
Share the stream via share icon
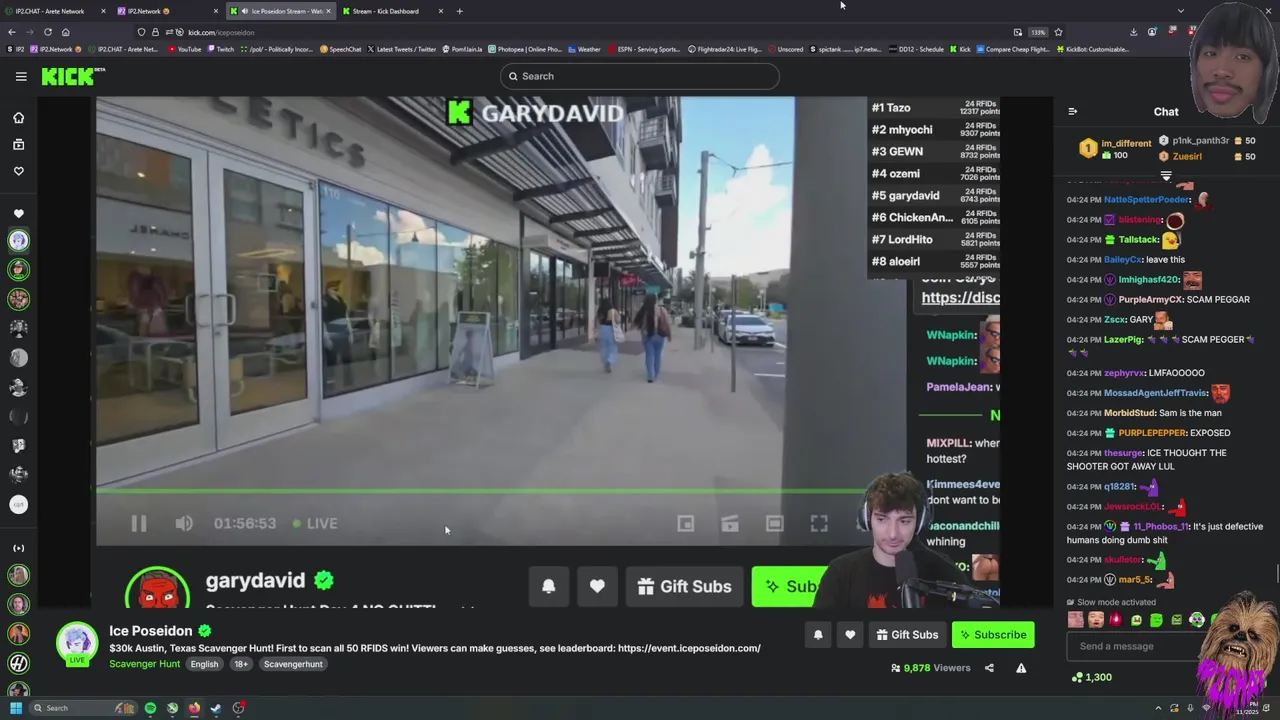coord(989,668)
